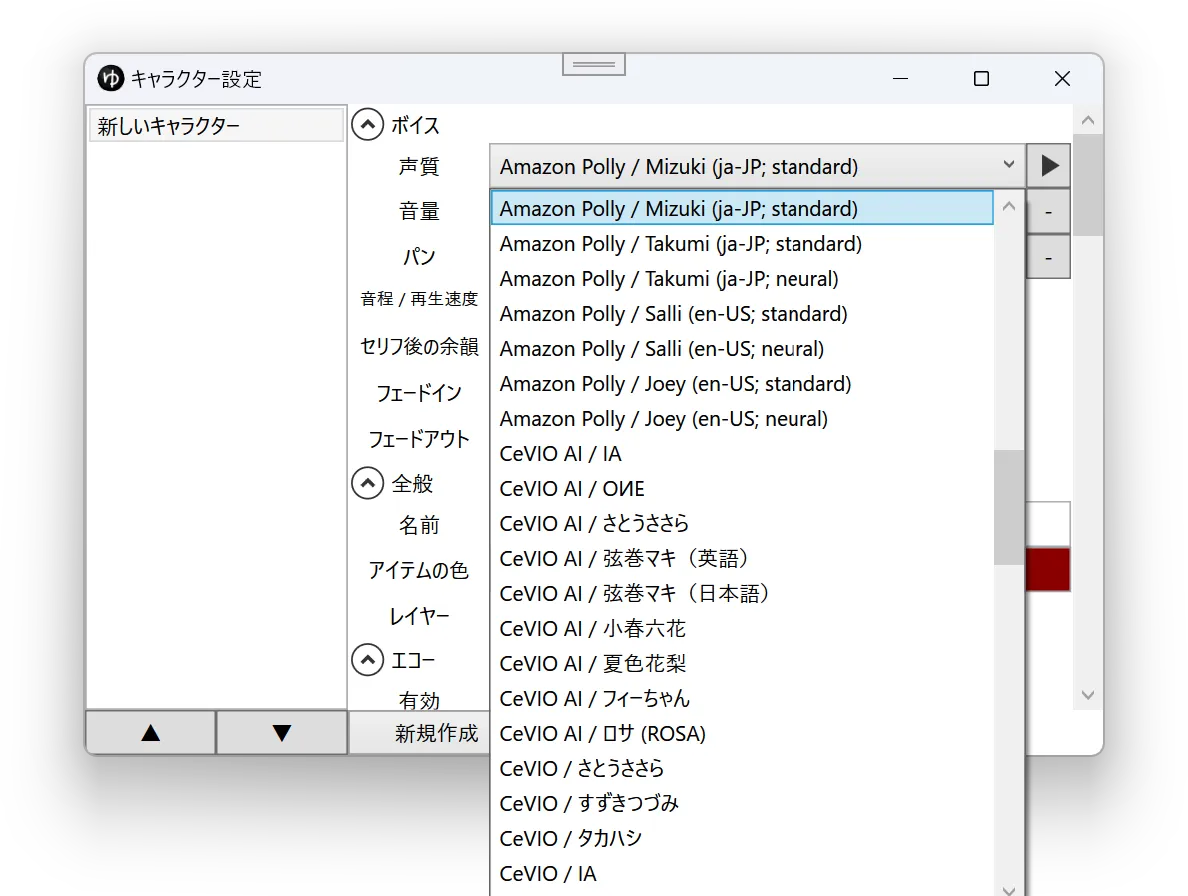Select CeVIO AI / ロサ (ROSA) voice
The image size is (1188, 896).
pyautogui.click(x=742, y=733)
